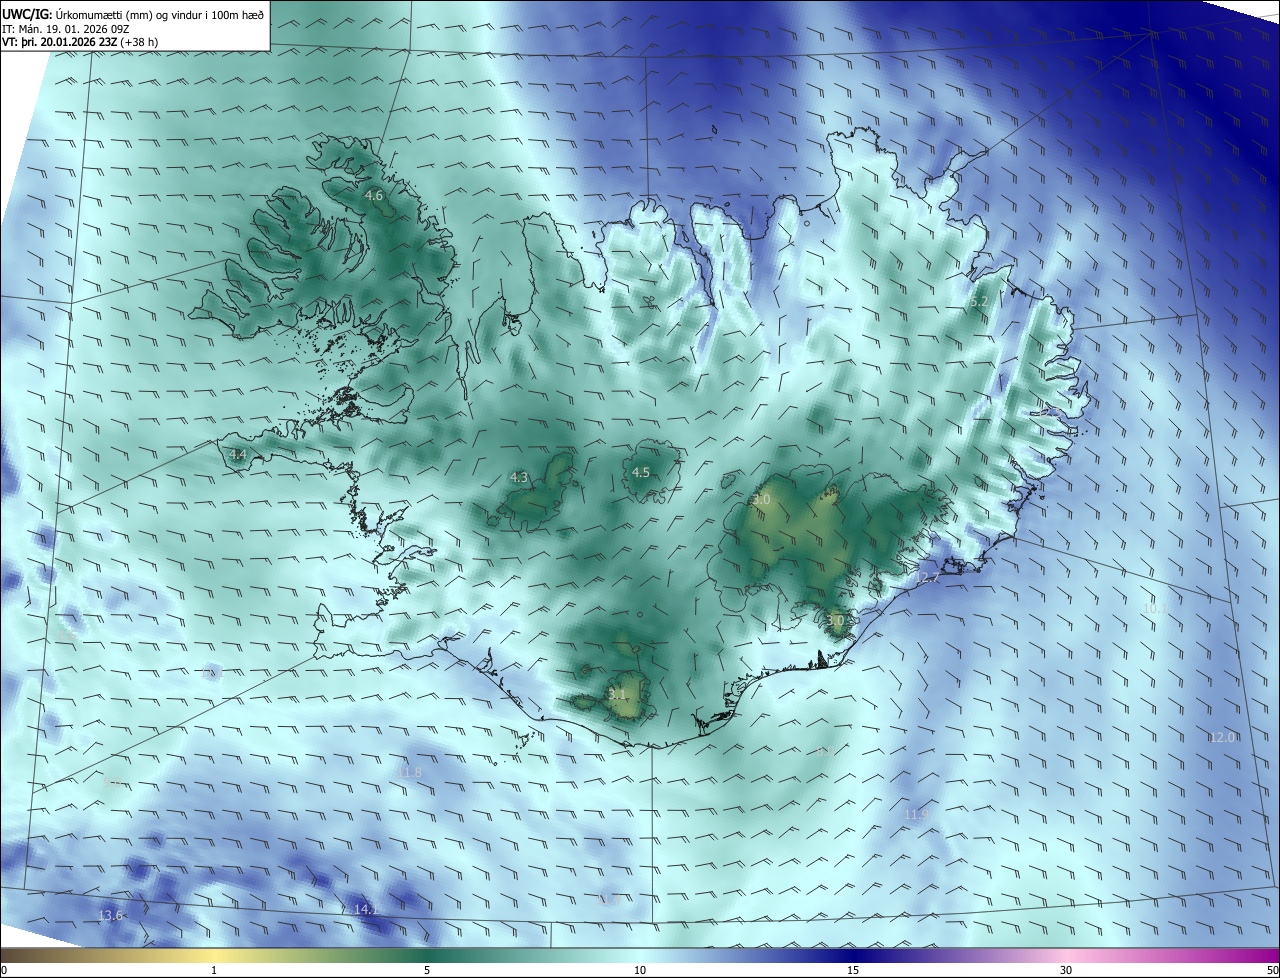Image resolution: width=1280 pixels, height=978 pixels.
Task: Select the 5.2 value on the northeast coast
Action: (979, 302)
